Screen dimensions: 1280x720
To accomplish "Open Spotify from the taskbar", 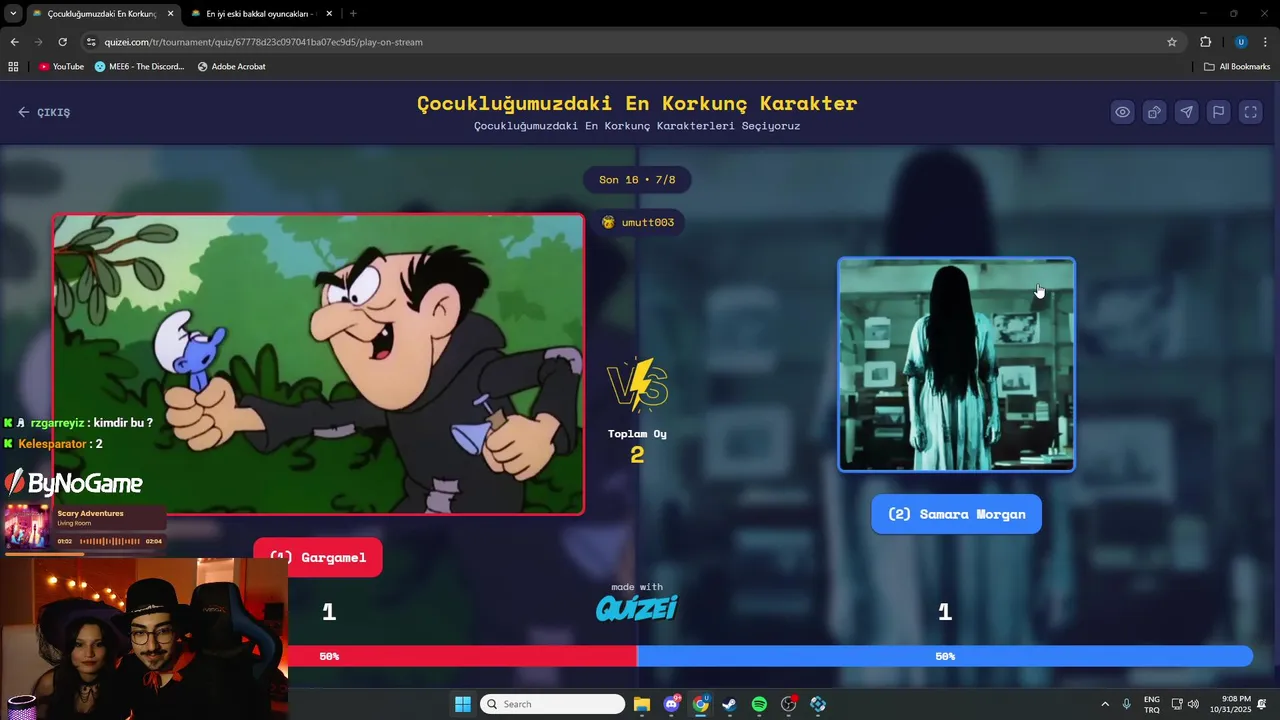I will click(x=759, y=704).
